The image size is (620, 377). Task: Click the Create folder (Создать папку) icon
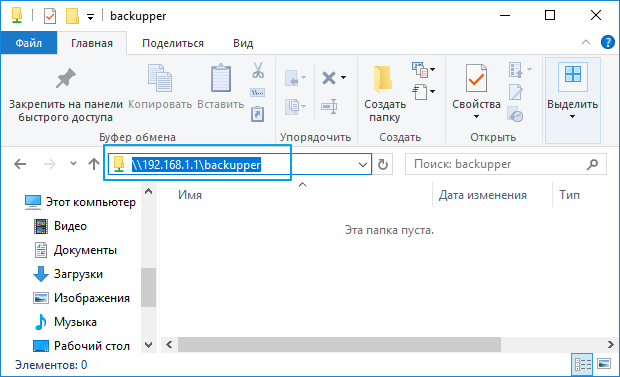click(383, 79)
